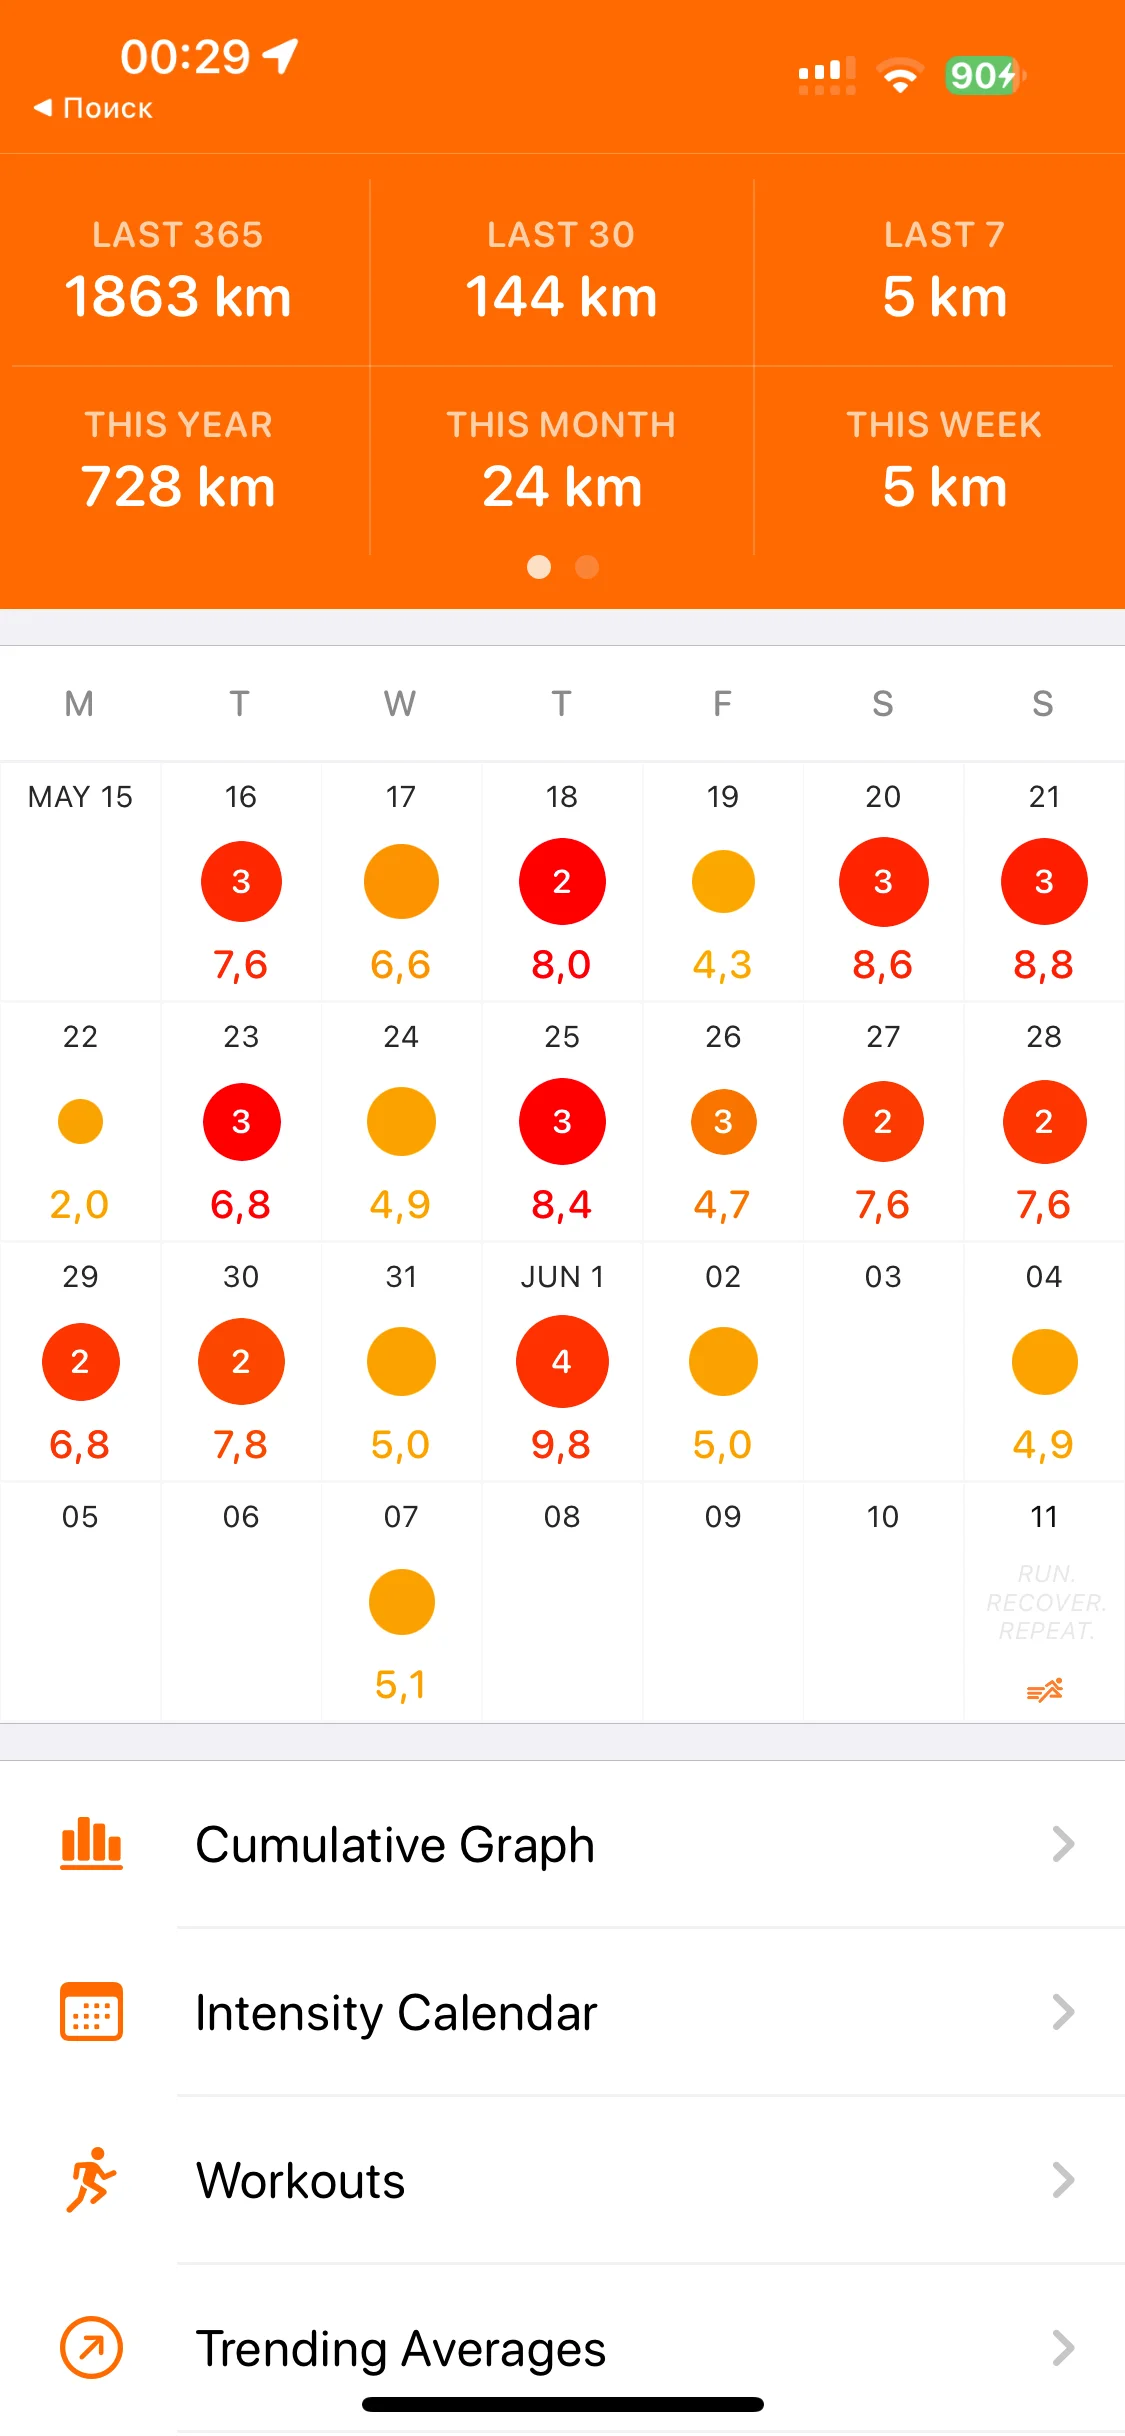This screenshot has height=2436, width=1125.
Task: Select the 5,1 run on day 07
Action: [401, 1602]
